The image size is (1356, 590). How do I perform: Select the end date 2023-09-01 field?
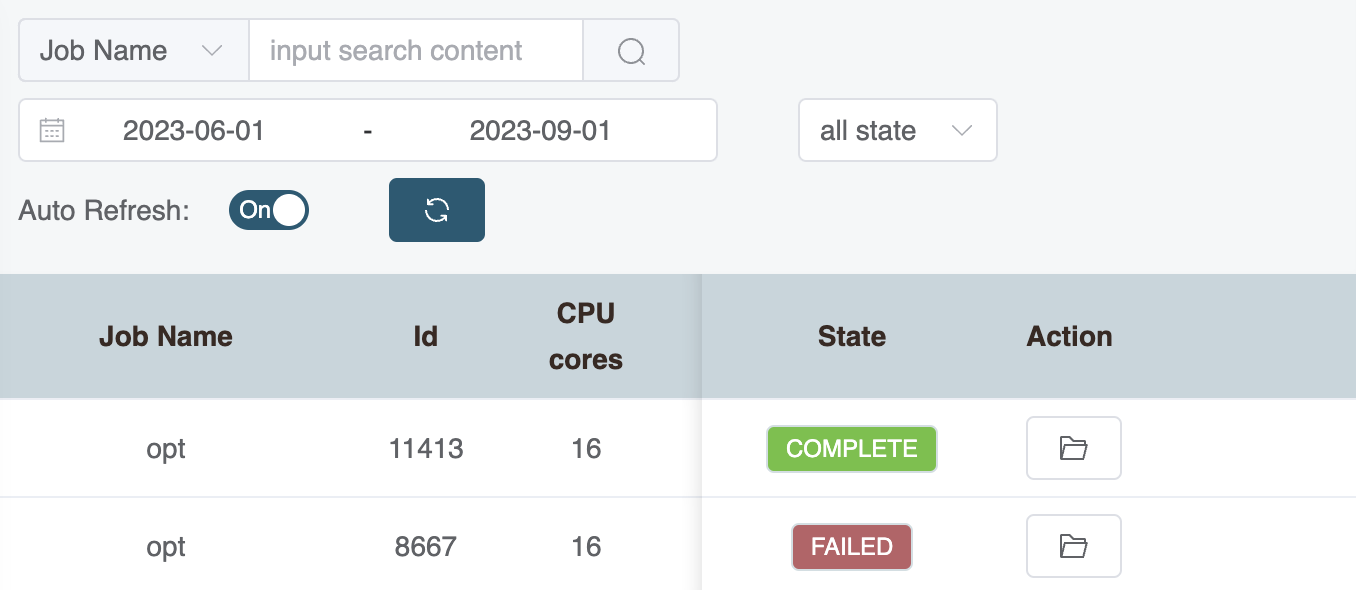(540, 130)
